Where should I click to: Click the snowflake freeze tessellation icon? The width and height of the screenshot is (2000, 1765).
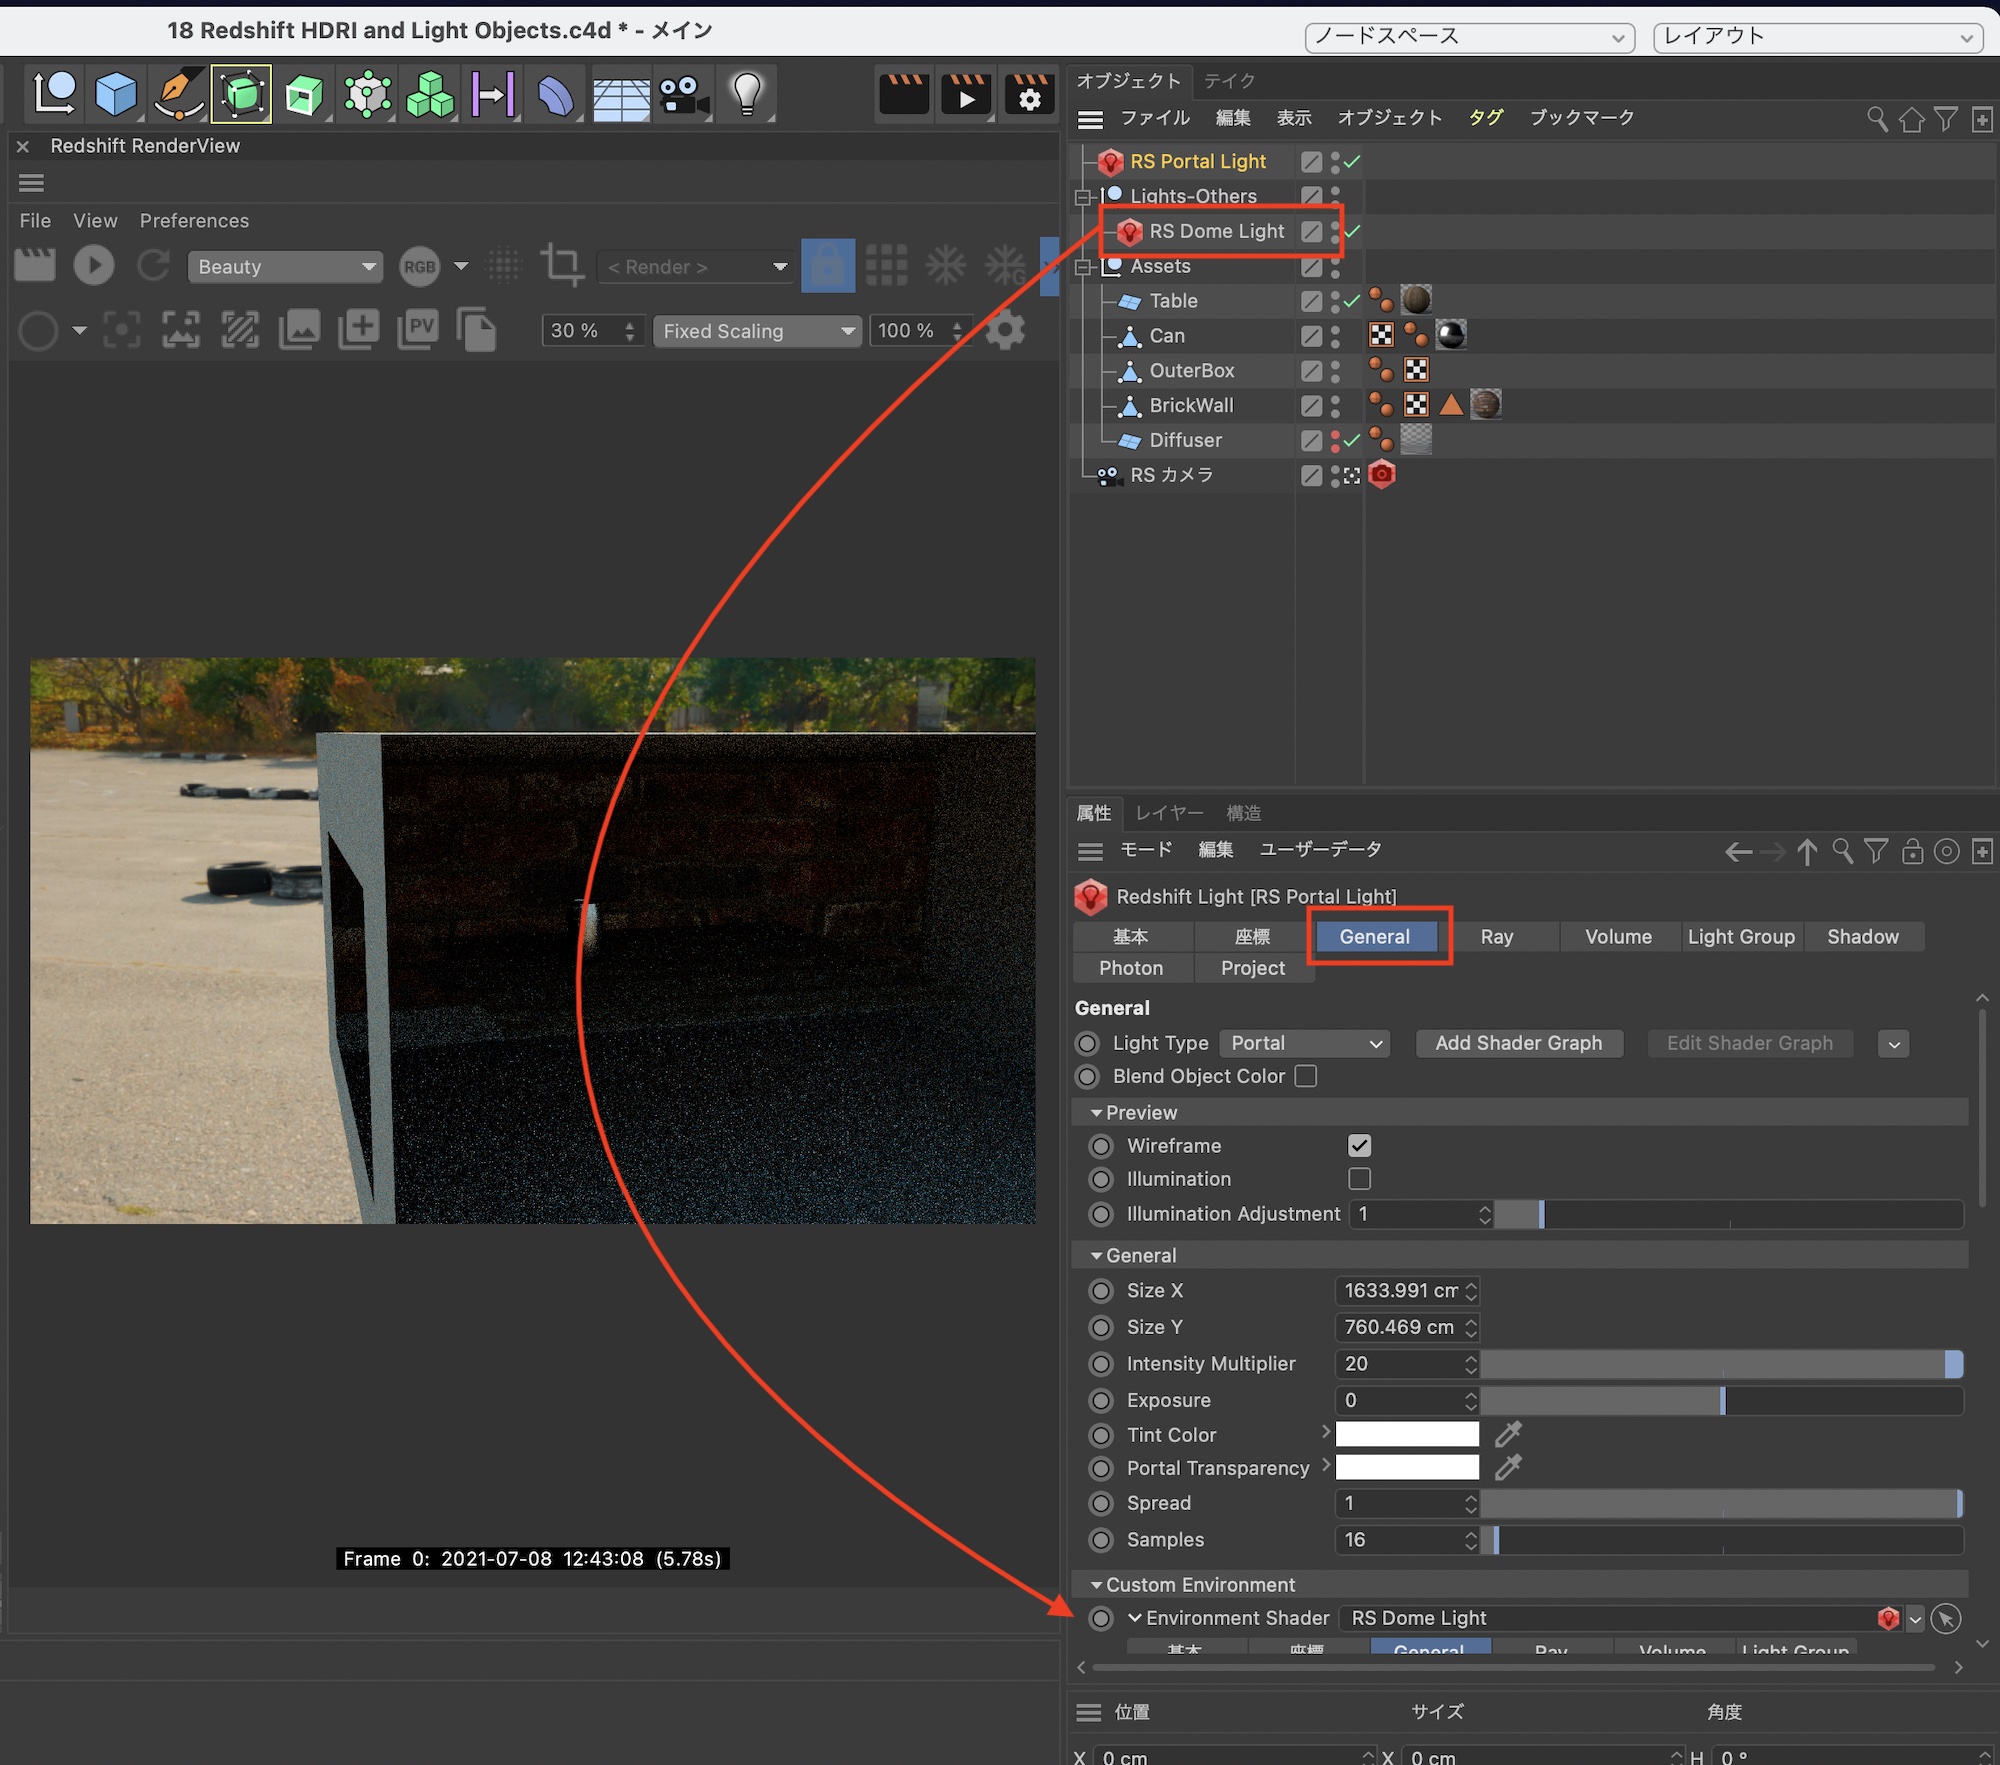(945, 266)
